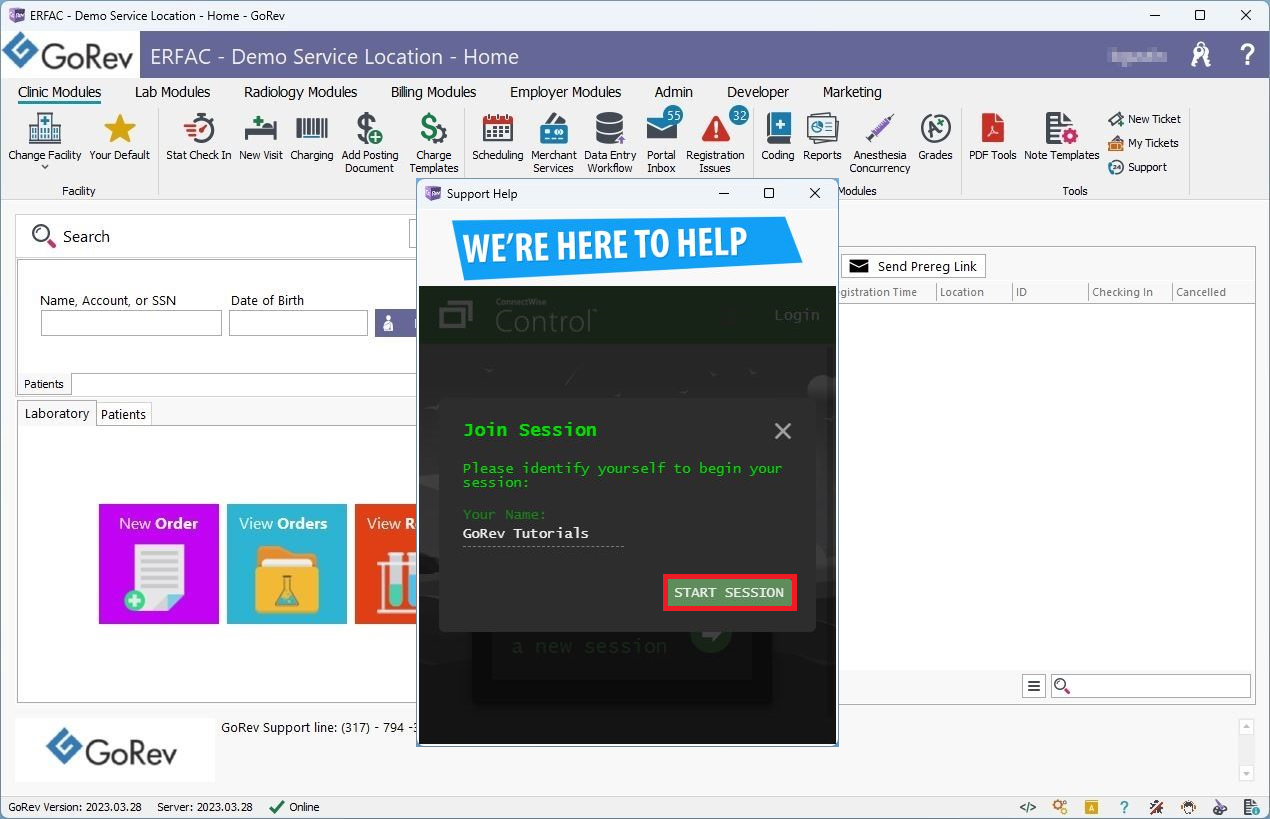Click the question mark help icon in header
The image size is (1270, 819).
(x=1247, y=55)
